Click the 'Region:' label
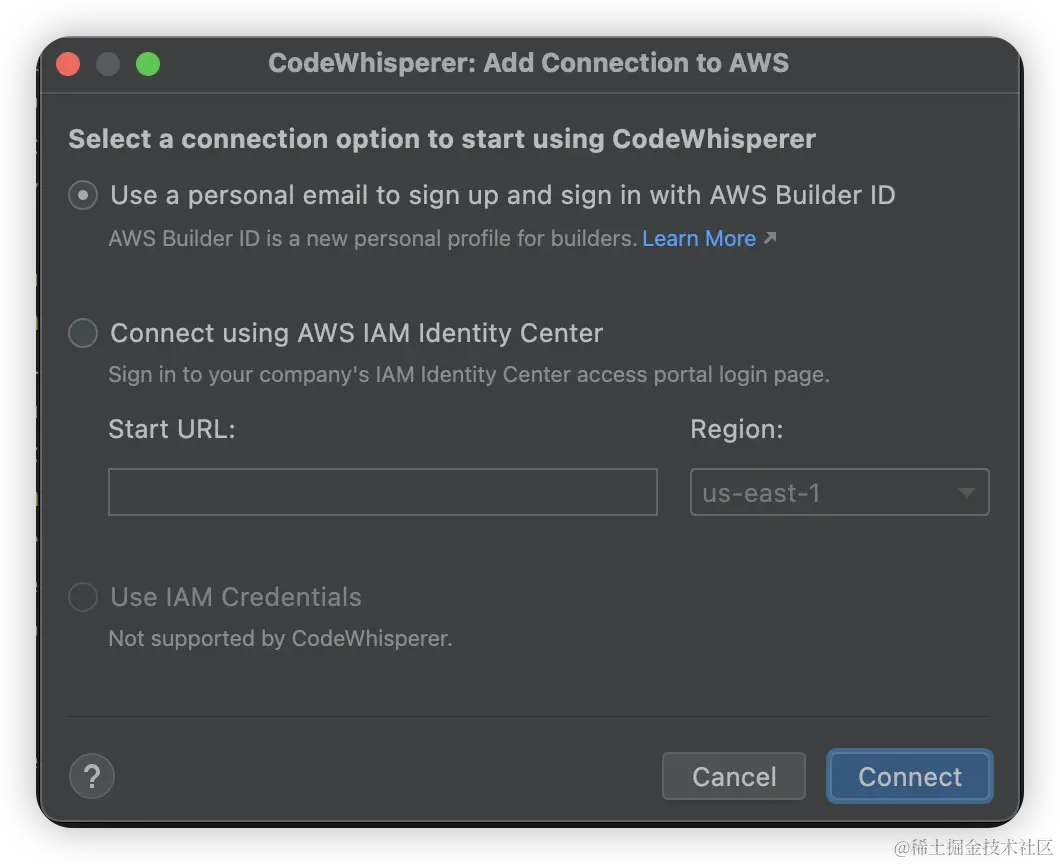 (737, 429)
